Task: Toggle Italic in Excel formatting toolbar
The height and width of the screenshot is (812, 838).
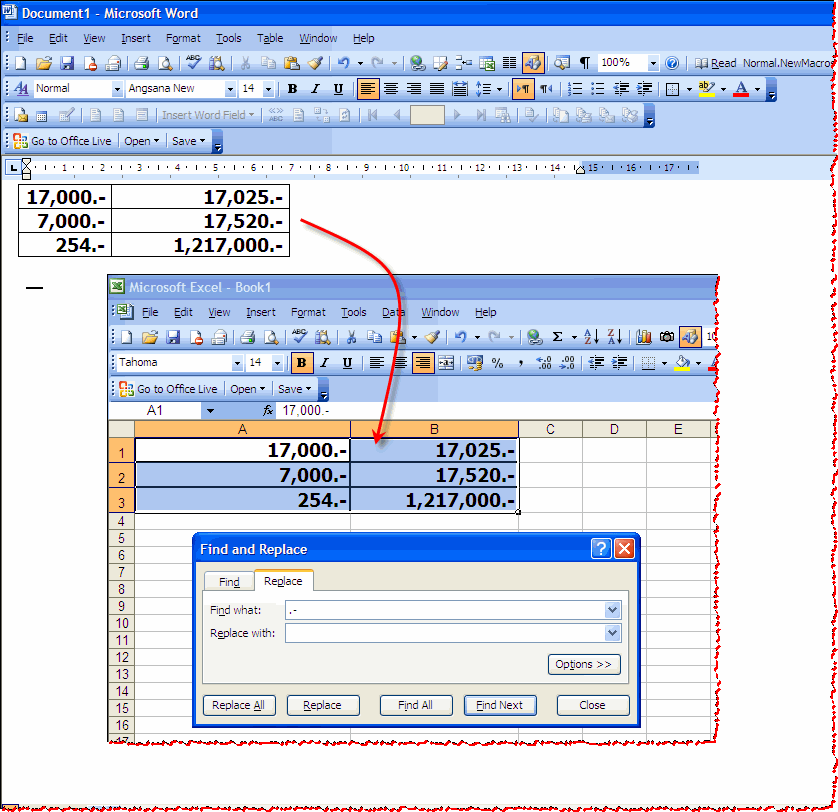Action: click(x=324, y=363)
